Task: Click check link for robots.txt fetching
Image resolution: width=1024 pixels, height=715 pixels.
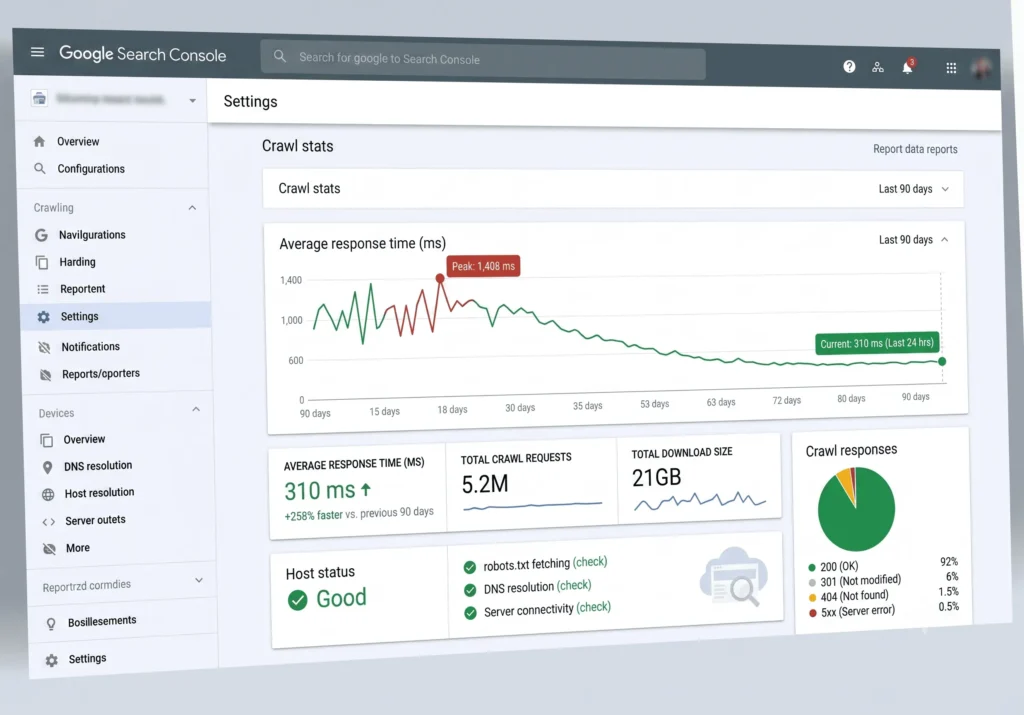Action: [x=590, y=562]
